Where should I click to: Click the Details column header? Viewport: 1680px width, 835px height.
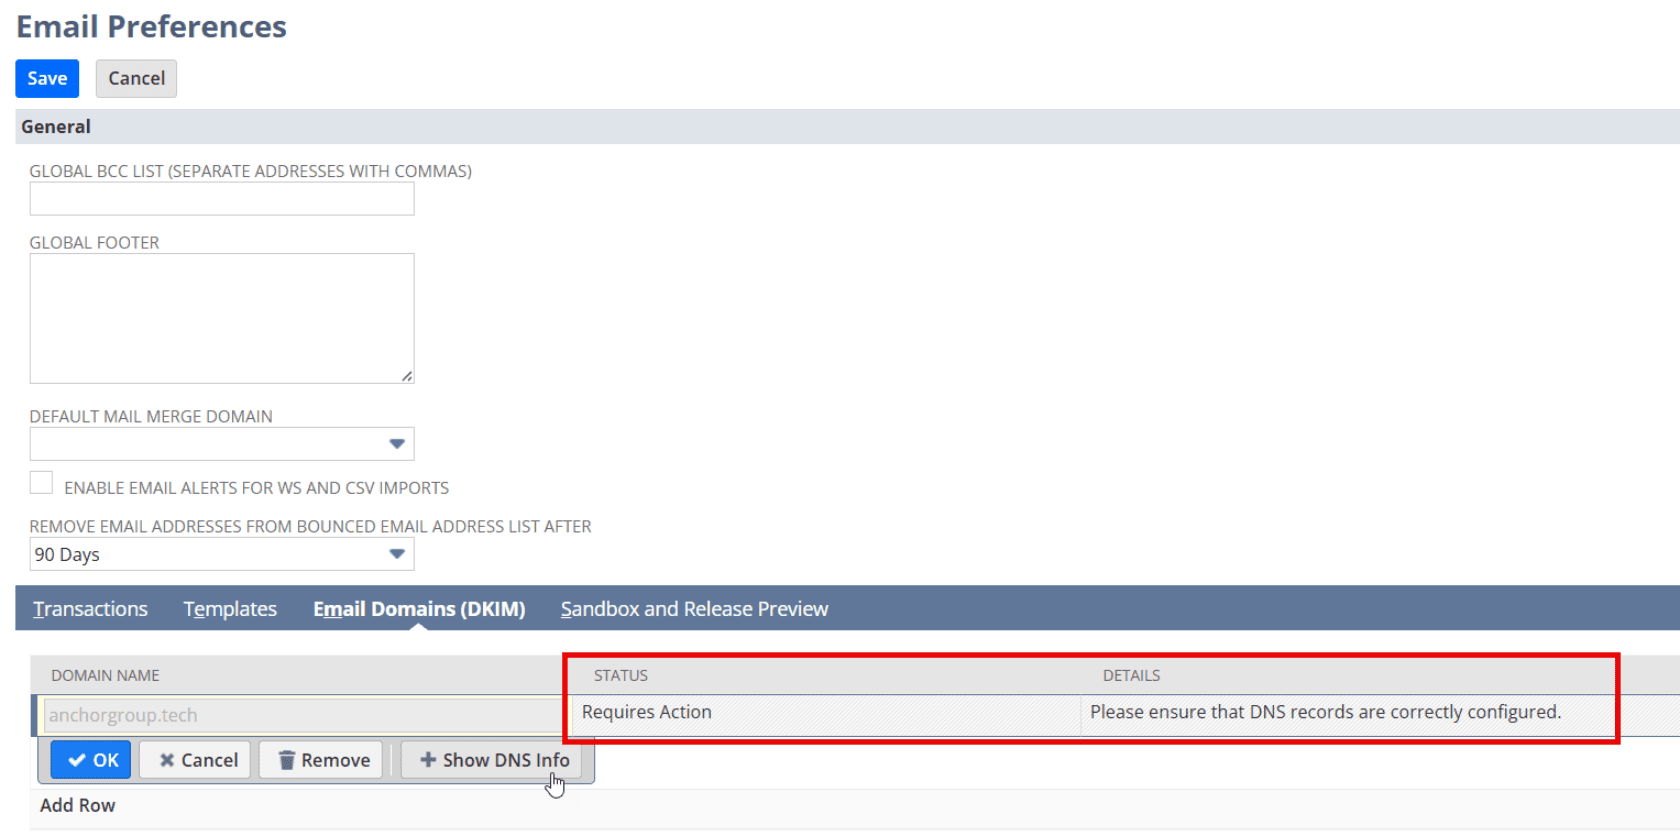[1131, 676]
